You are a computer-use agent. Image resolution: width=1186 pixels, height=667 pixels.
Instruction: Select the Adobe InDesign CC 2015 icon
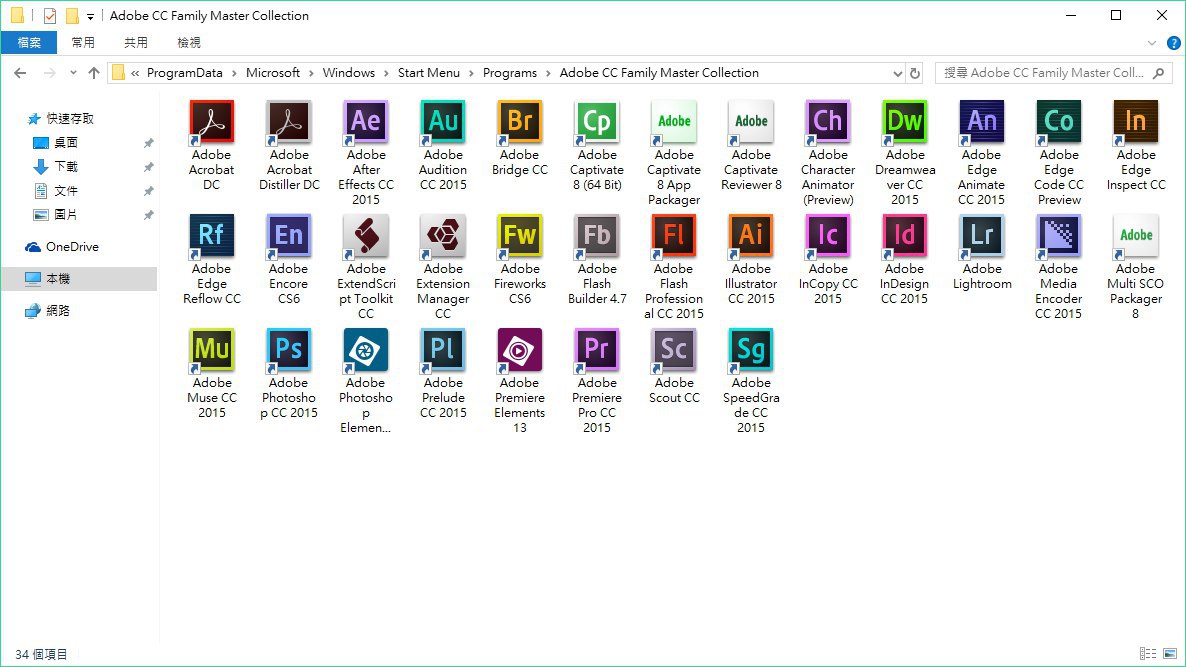pos(905,236)
